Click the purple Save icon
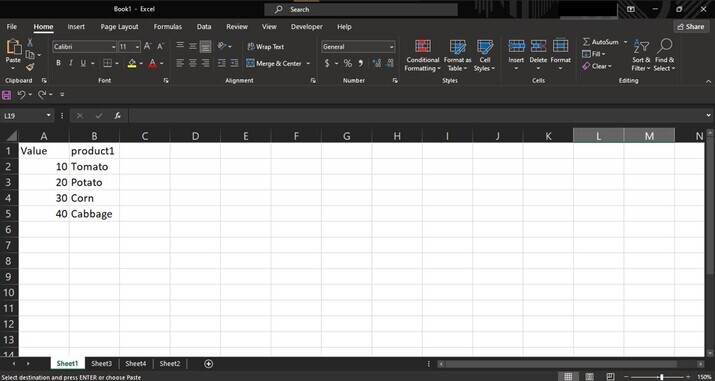The width and height of the screenshot is (715, 381). click(x=6, y=95)
